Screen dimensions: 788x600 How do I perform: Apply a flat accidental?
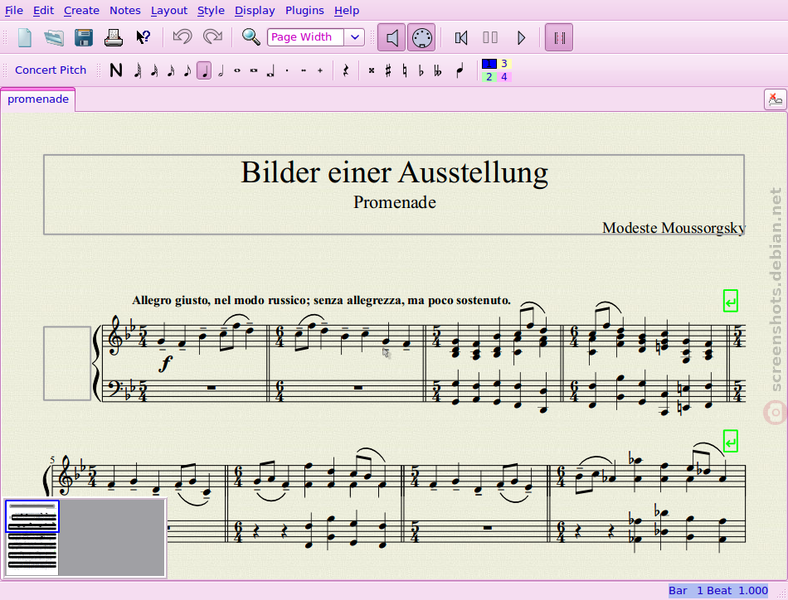click(x=421, y=70)
